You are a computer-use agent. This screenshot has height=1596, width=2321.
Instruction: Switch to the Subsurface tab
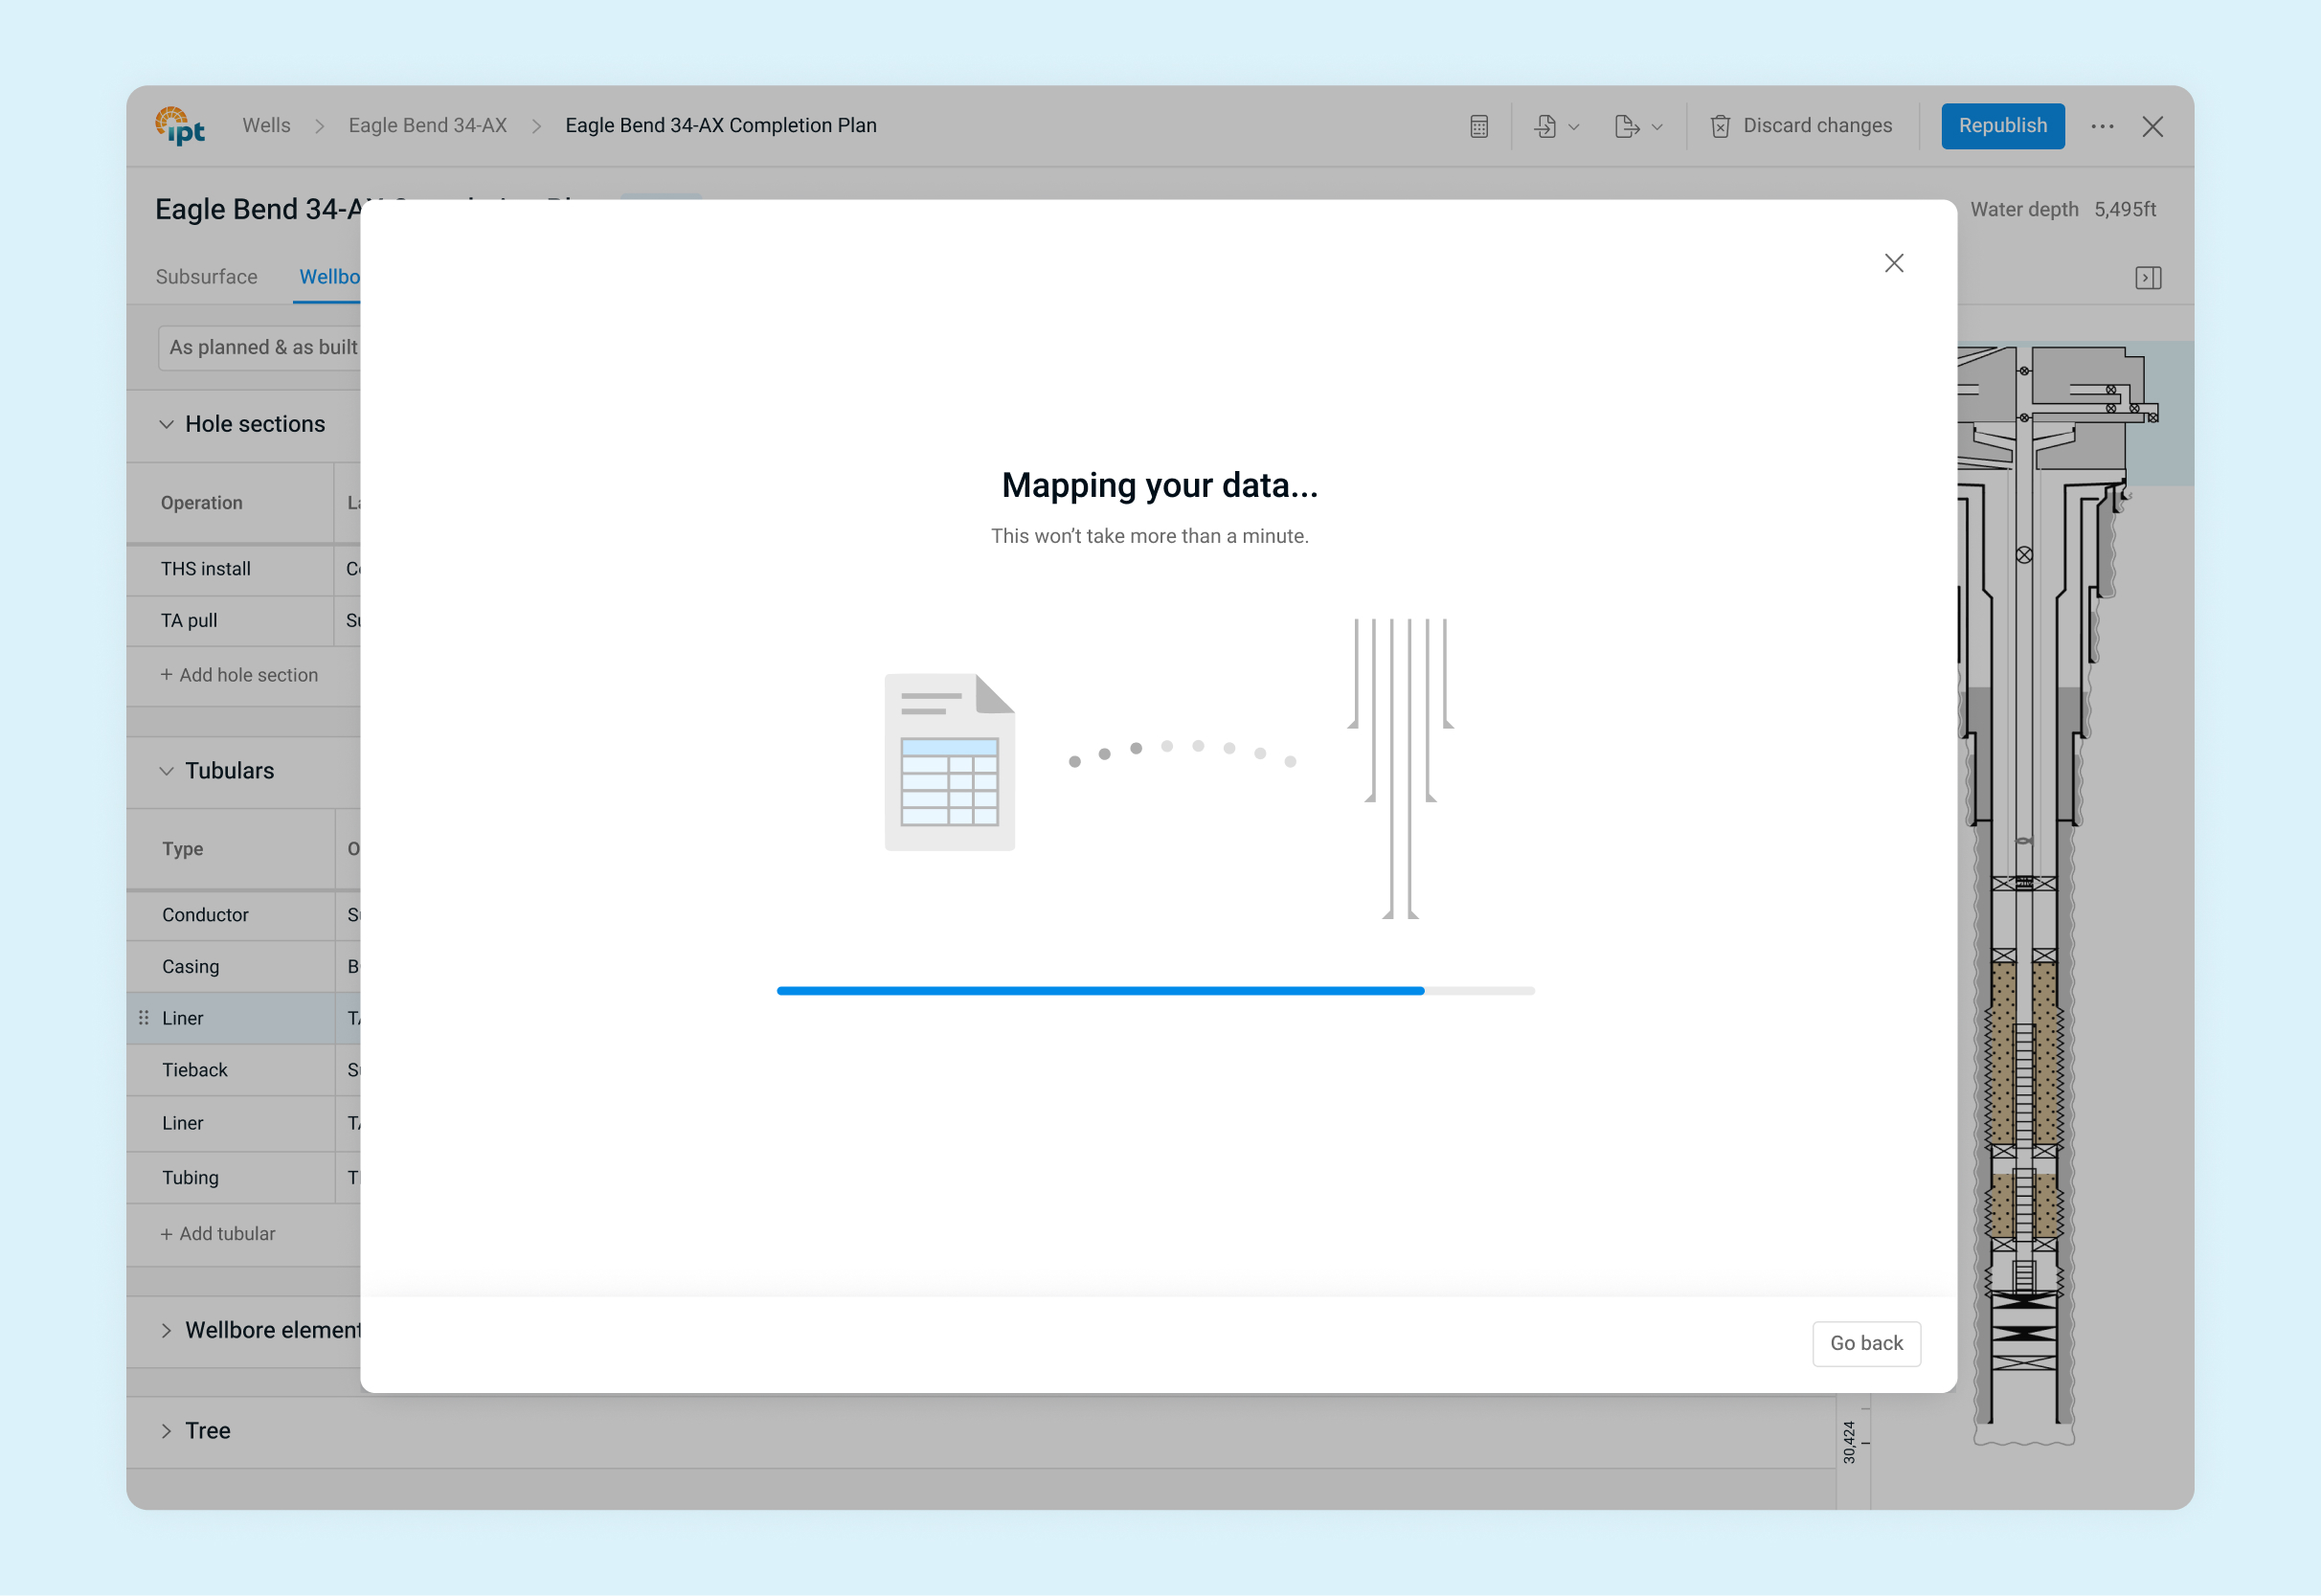click(206, 277)
